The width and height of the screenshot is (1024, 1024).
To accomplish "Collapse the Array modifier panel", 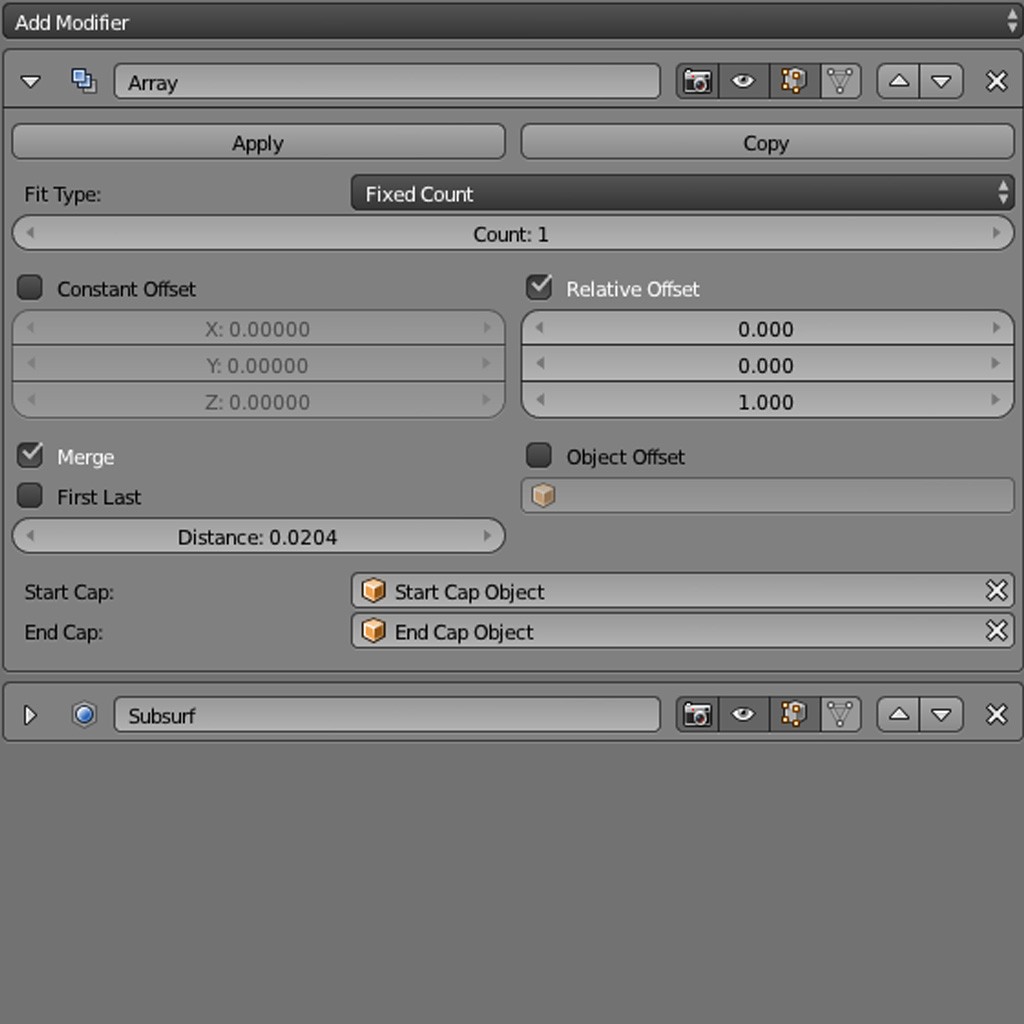I will pos(30,81).
